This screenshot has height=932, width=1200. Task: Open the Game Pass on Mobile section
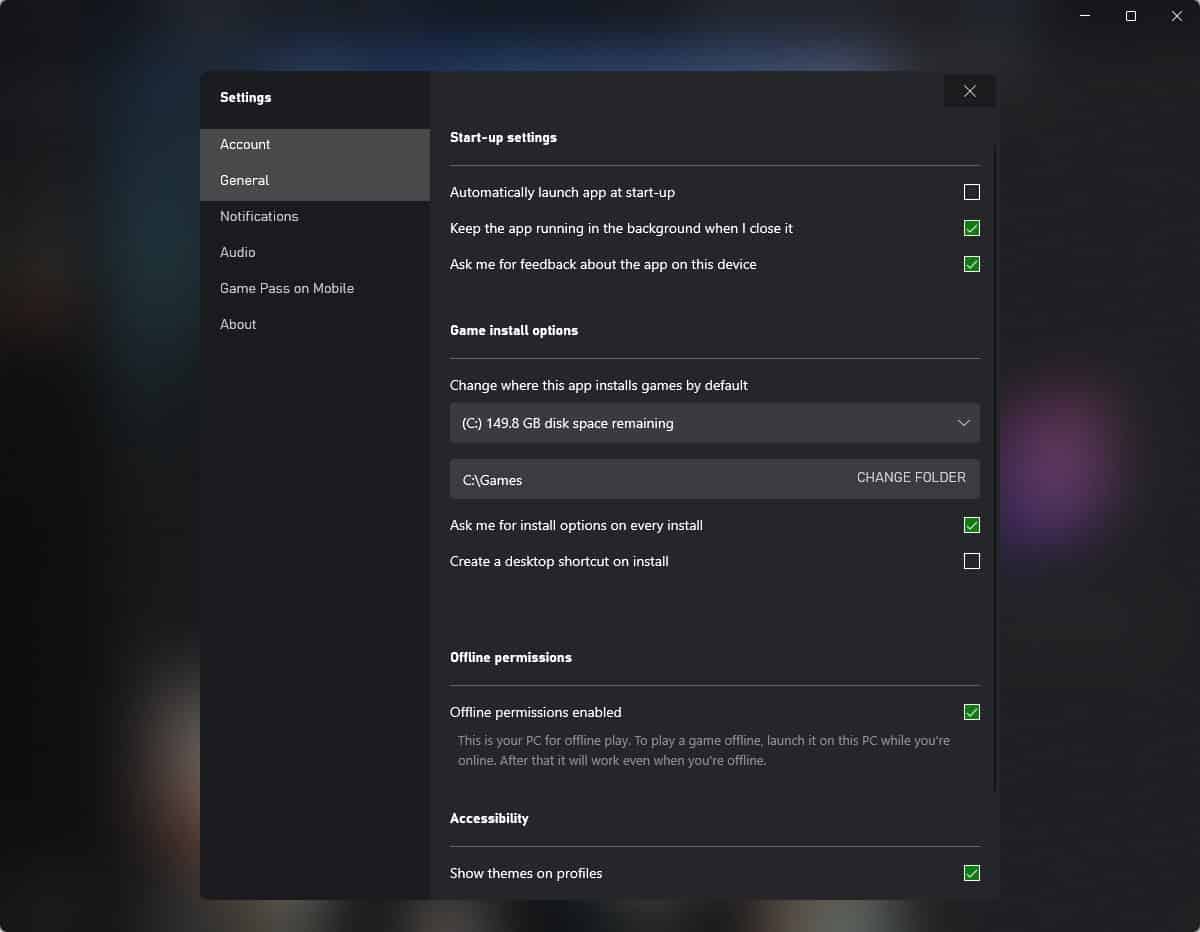pos(286,288)
